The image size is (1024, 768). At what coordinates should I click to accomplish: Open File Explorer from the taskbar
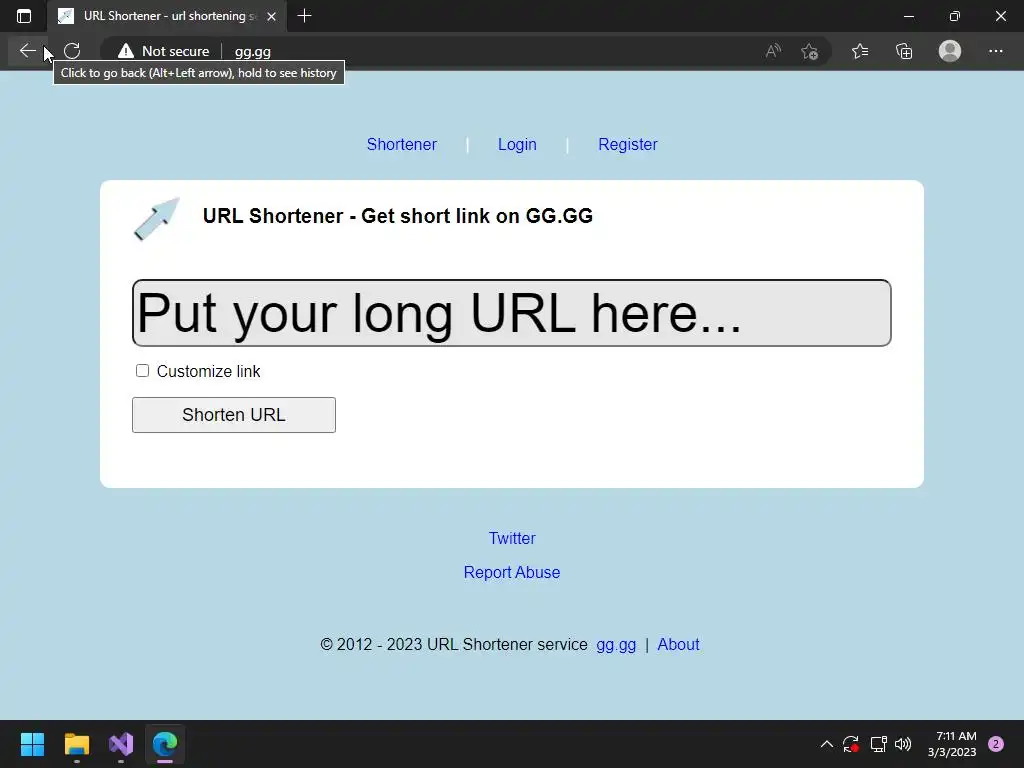pyautogui.click(x=77, y=744)
